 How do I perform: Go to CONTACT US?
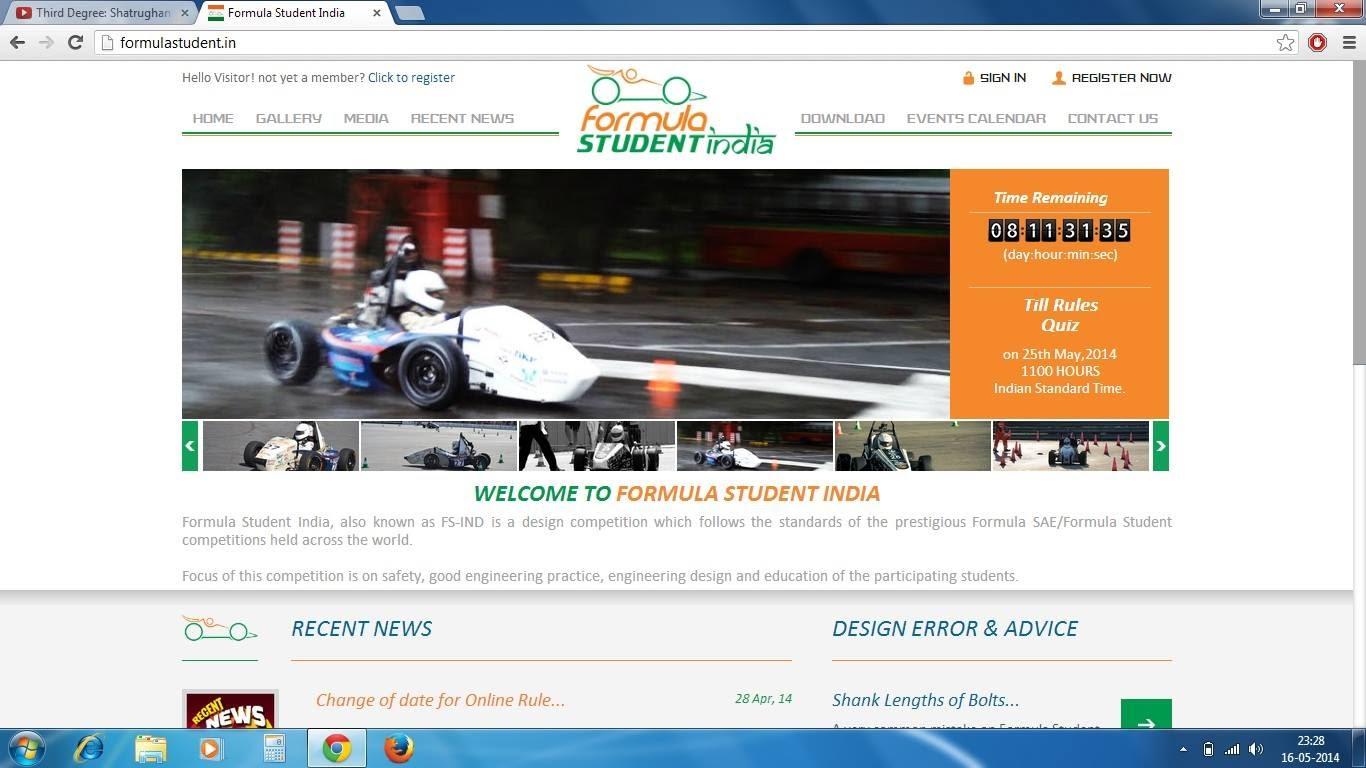(x=1113, y=118)
